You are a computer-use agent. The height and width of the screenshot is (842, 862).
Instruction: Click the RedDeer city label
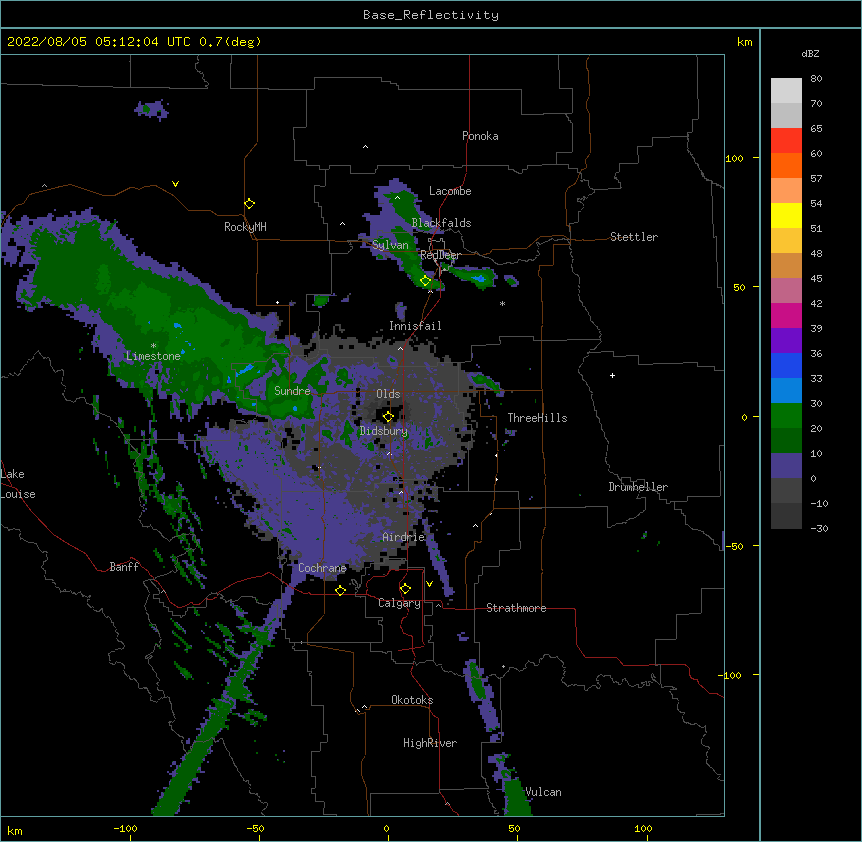(440, 255)
